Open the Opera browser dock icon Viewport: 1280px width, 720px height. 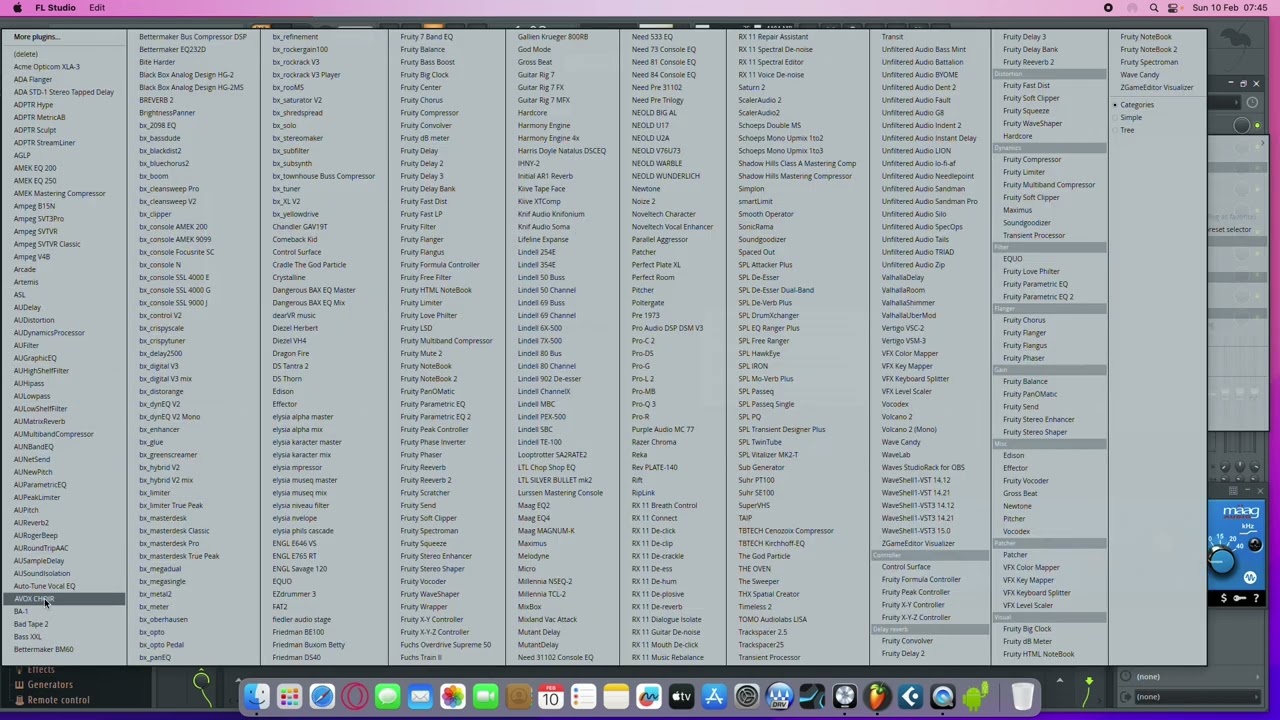pyautogui.click(x=355, y=696)
